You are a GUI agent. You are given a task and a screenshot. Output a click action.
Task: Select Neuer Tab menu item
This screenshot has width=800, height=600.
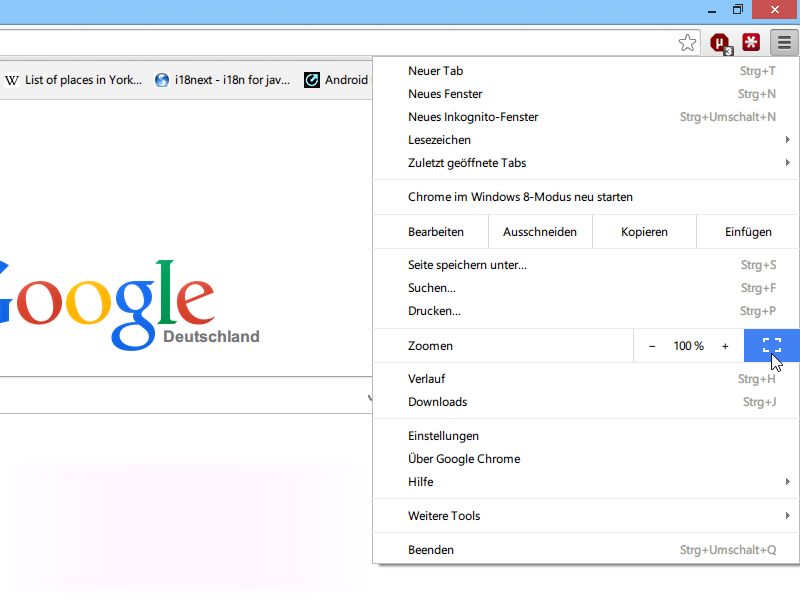tap(586, 71)
